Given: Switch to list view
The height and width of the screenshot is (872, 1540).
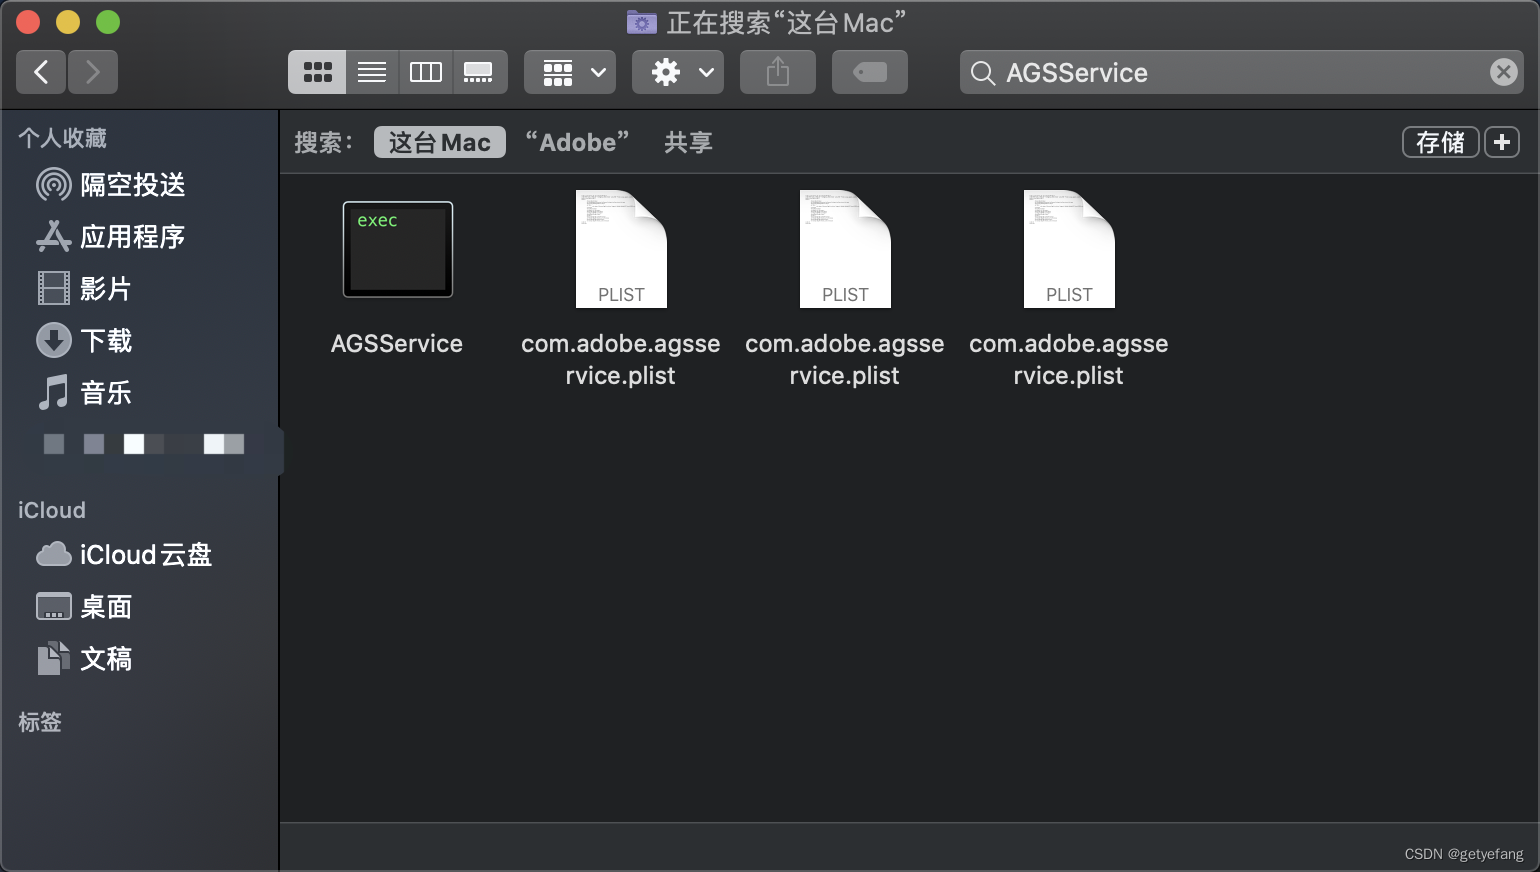Looking at the screenshot, I should [372, 72].
